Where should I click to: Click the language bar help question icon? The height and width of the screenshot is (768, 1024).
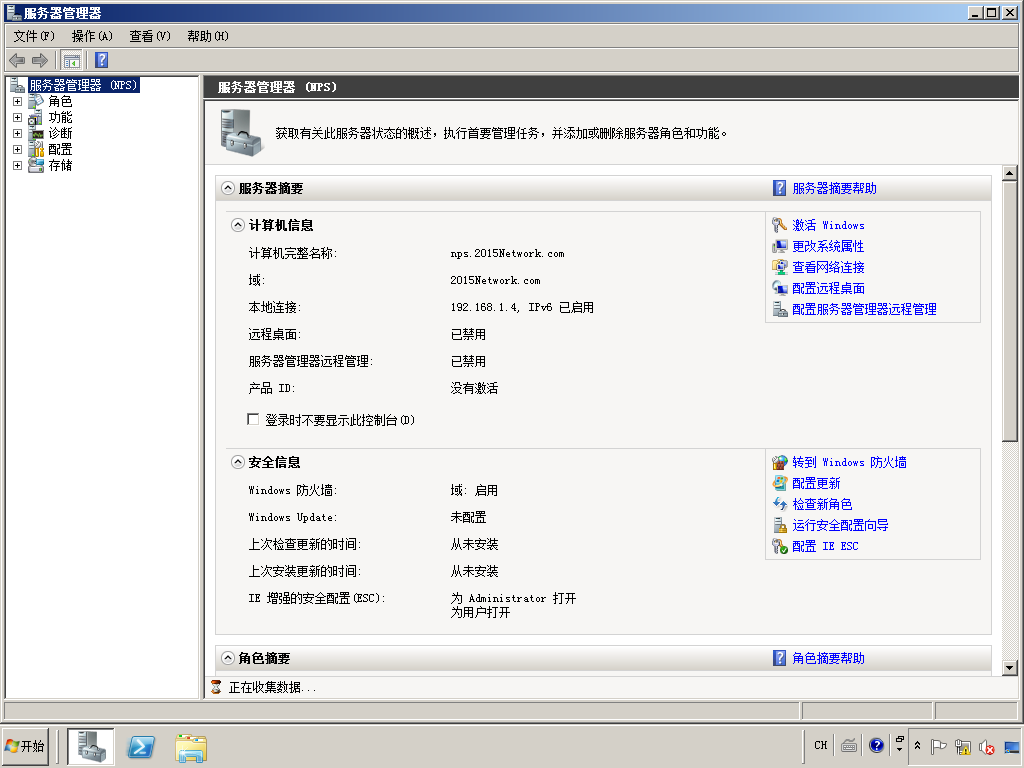click(x=876, y=745)
